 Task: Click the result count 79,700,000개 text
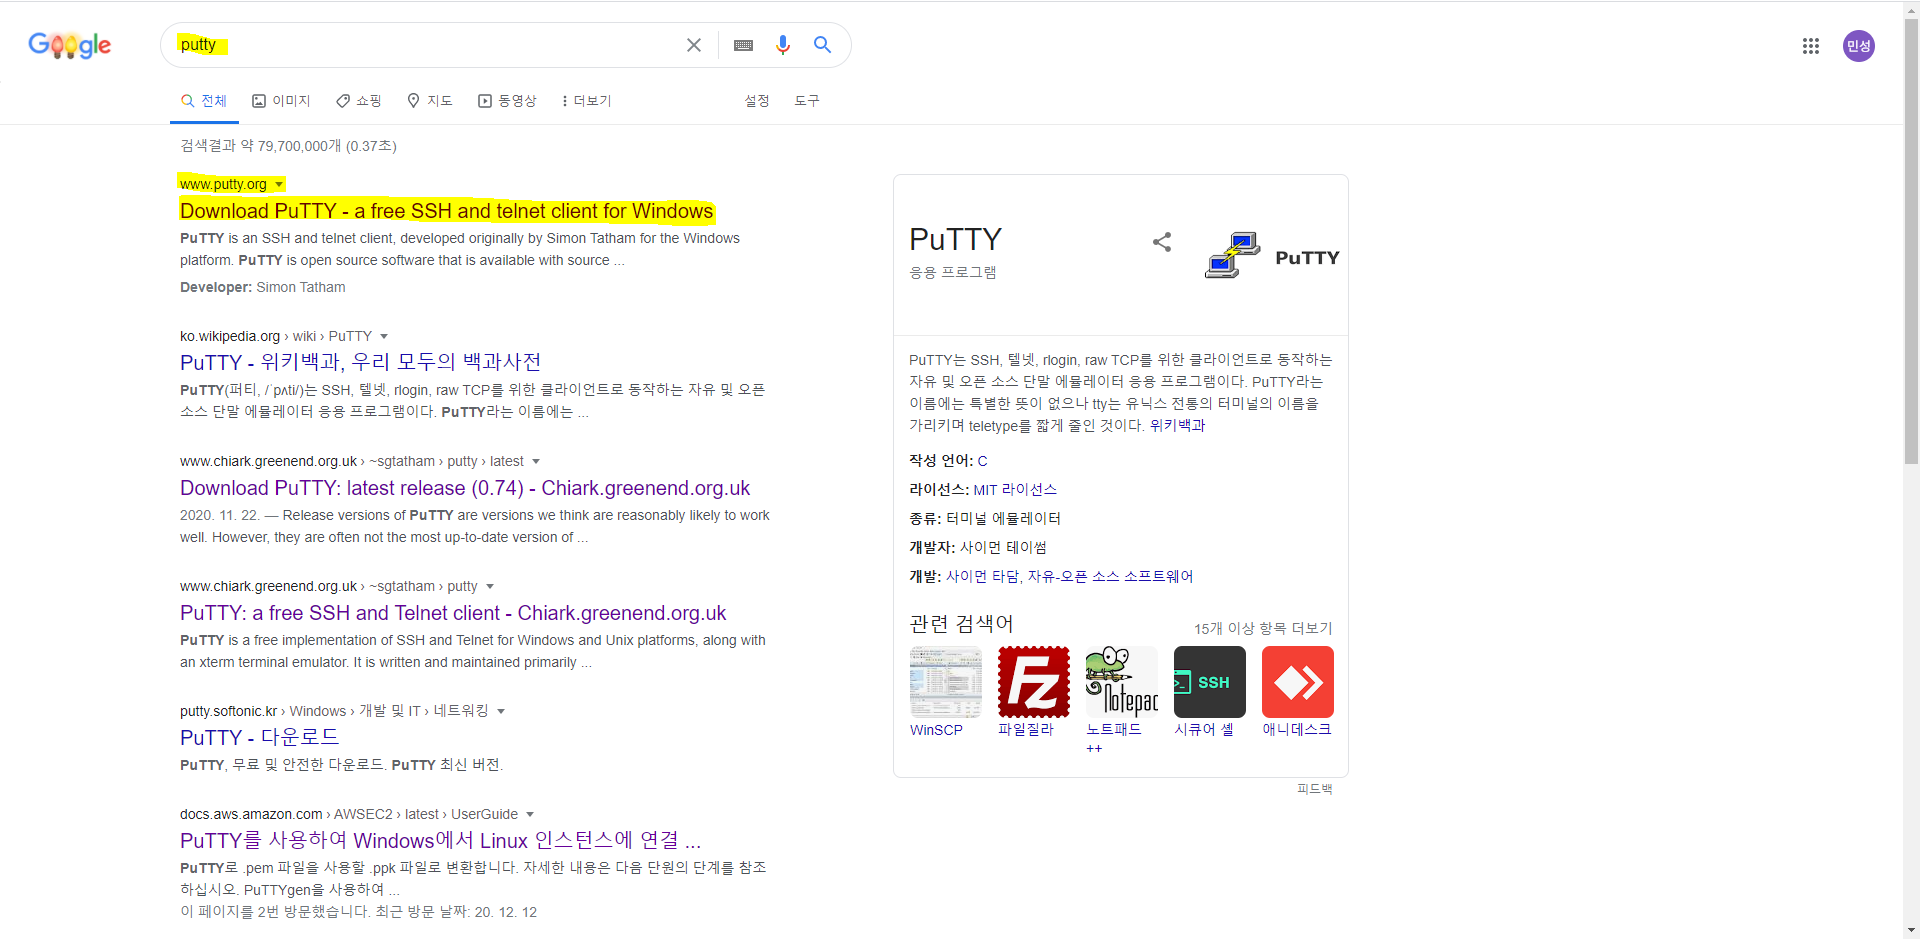pyautogui.click(x=288, y=146)
